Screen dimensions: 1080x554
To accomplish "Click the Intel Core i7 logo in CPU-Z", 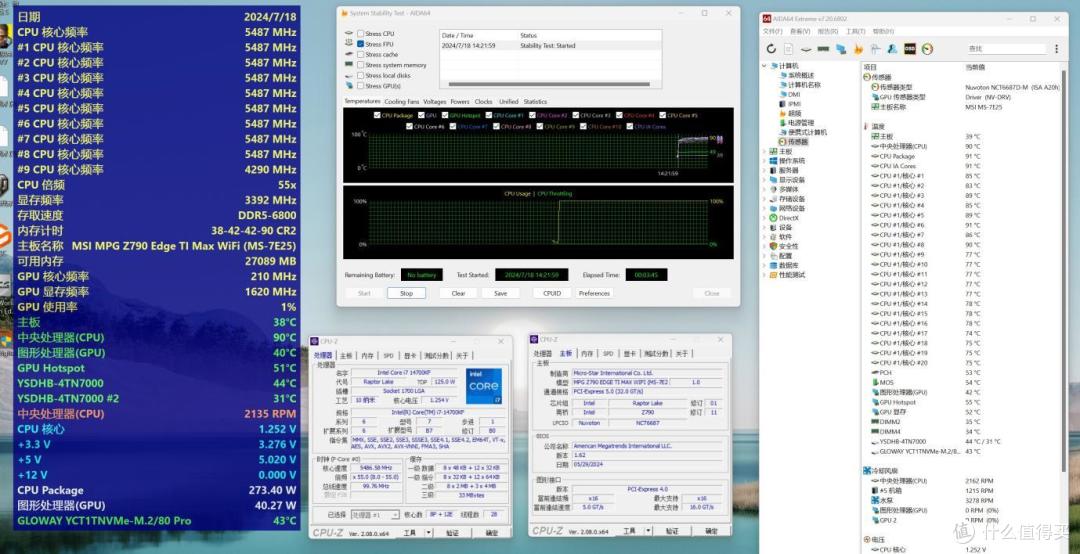I will pyautogui.click(x=484, y=386).
